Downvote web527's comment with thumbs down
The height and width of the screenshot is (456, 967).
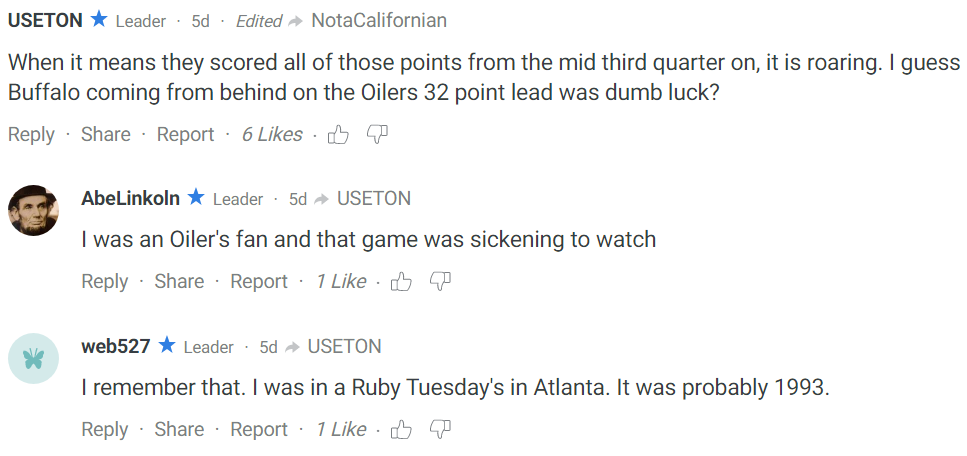point(440,428)
